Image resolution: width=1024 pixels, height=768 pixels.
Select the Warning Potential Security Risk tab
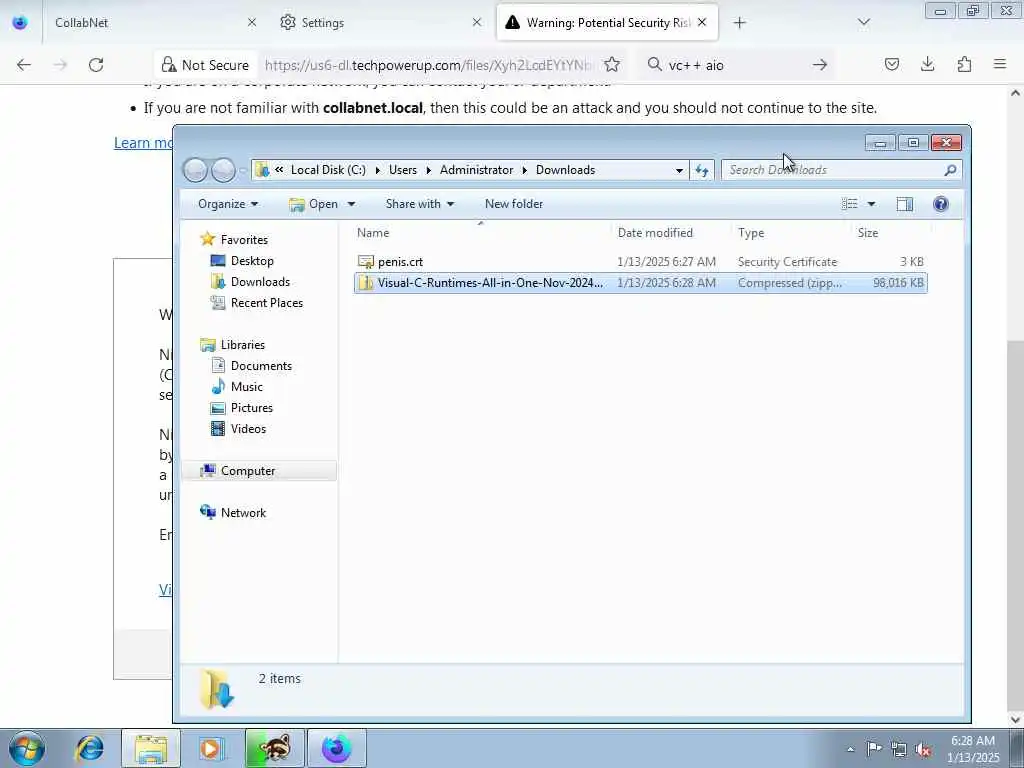click(607, 23)
